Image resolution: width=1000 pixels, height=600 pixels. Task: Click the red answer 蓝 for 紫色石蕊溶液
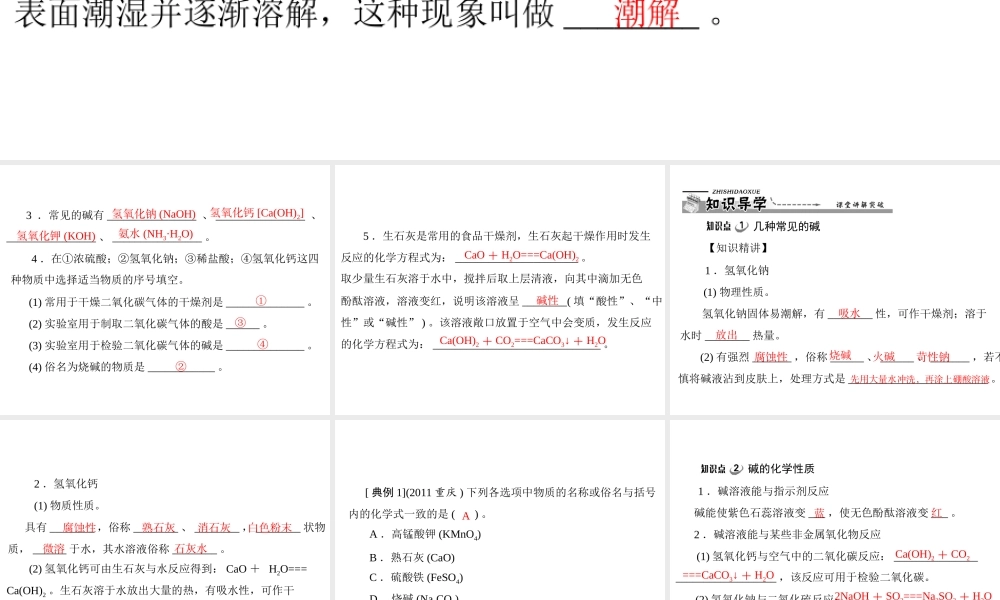pos(820,513)
